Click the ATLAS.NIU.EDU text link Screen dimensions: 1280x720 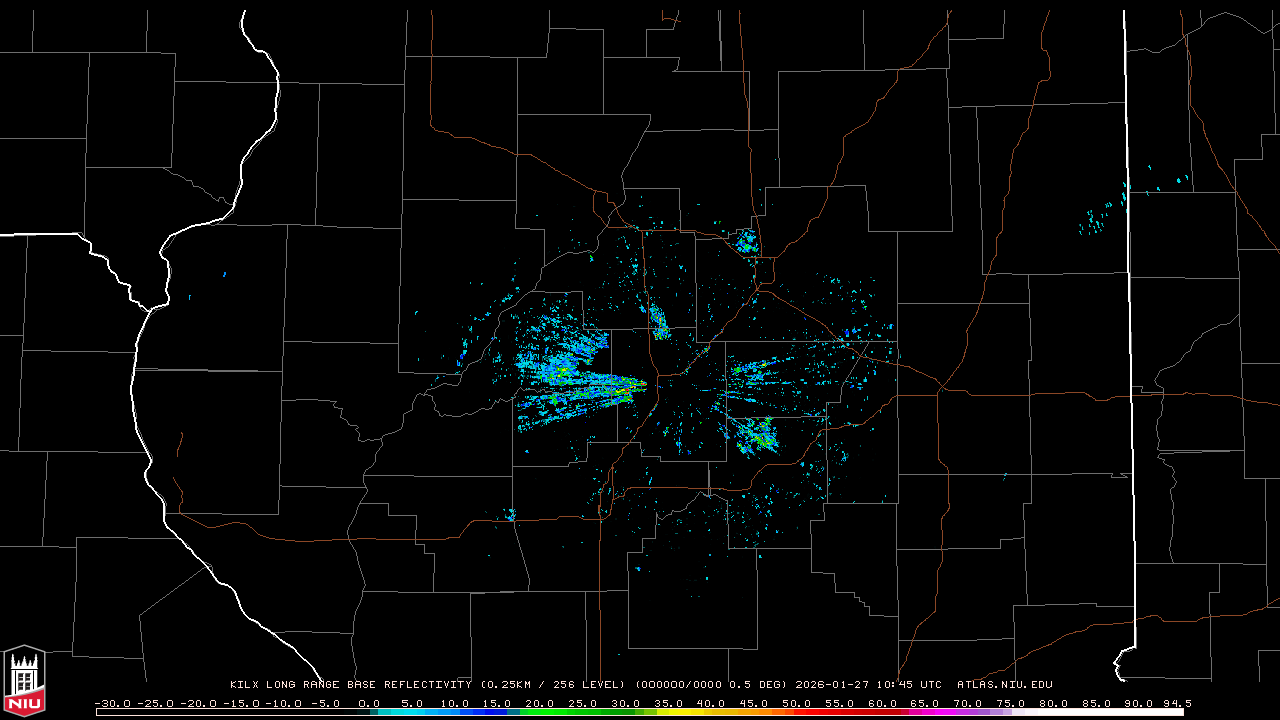pos(1004,685)
